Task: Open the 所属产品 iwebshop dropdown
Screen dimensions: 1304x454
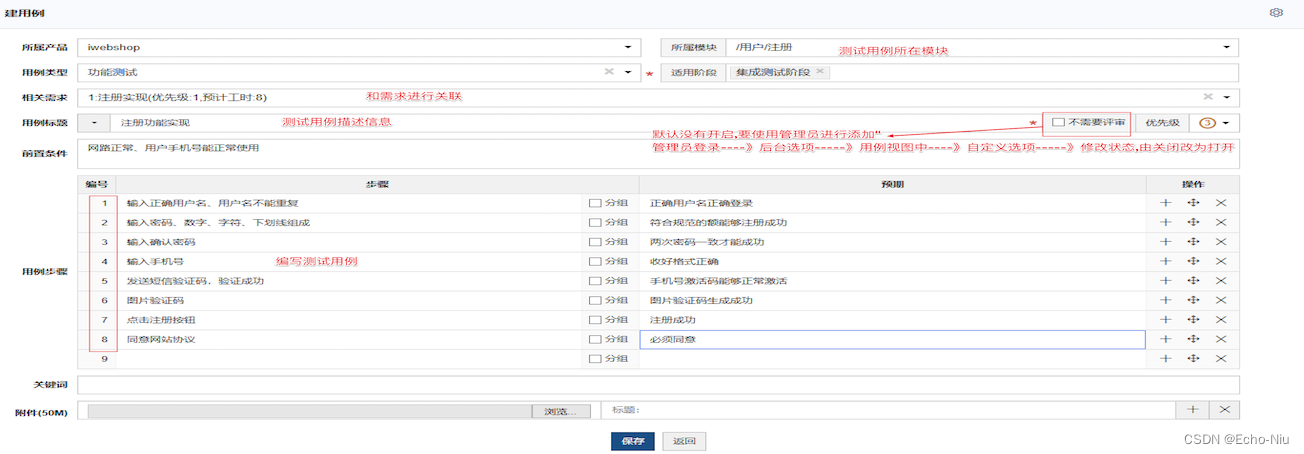Action: click(358, 47)
